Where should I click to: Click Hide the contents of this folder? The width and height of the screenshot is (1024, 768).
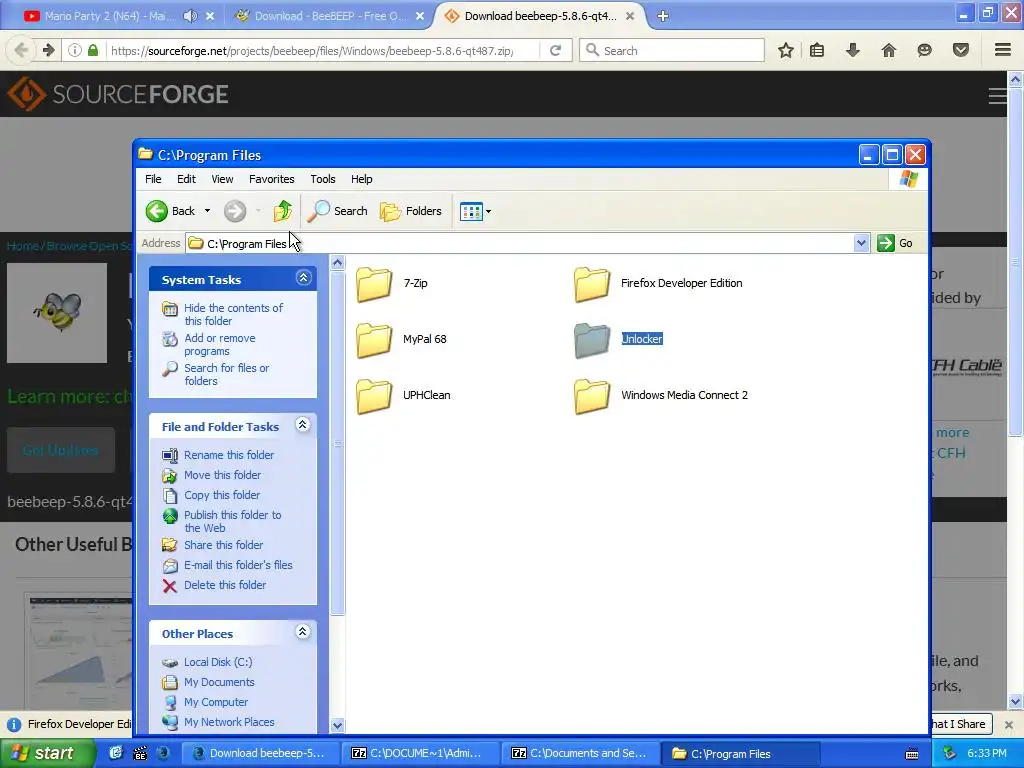[233, 314]
